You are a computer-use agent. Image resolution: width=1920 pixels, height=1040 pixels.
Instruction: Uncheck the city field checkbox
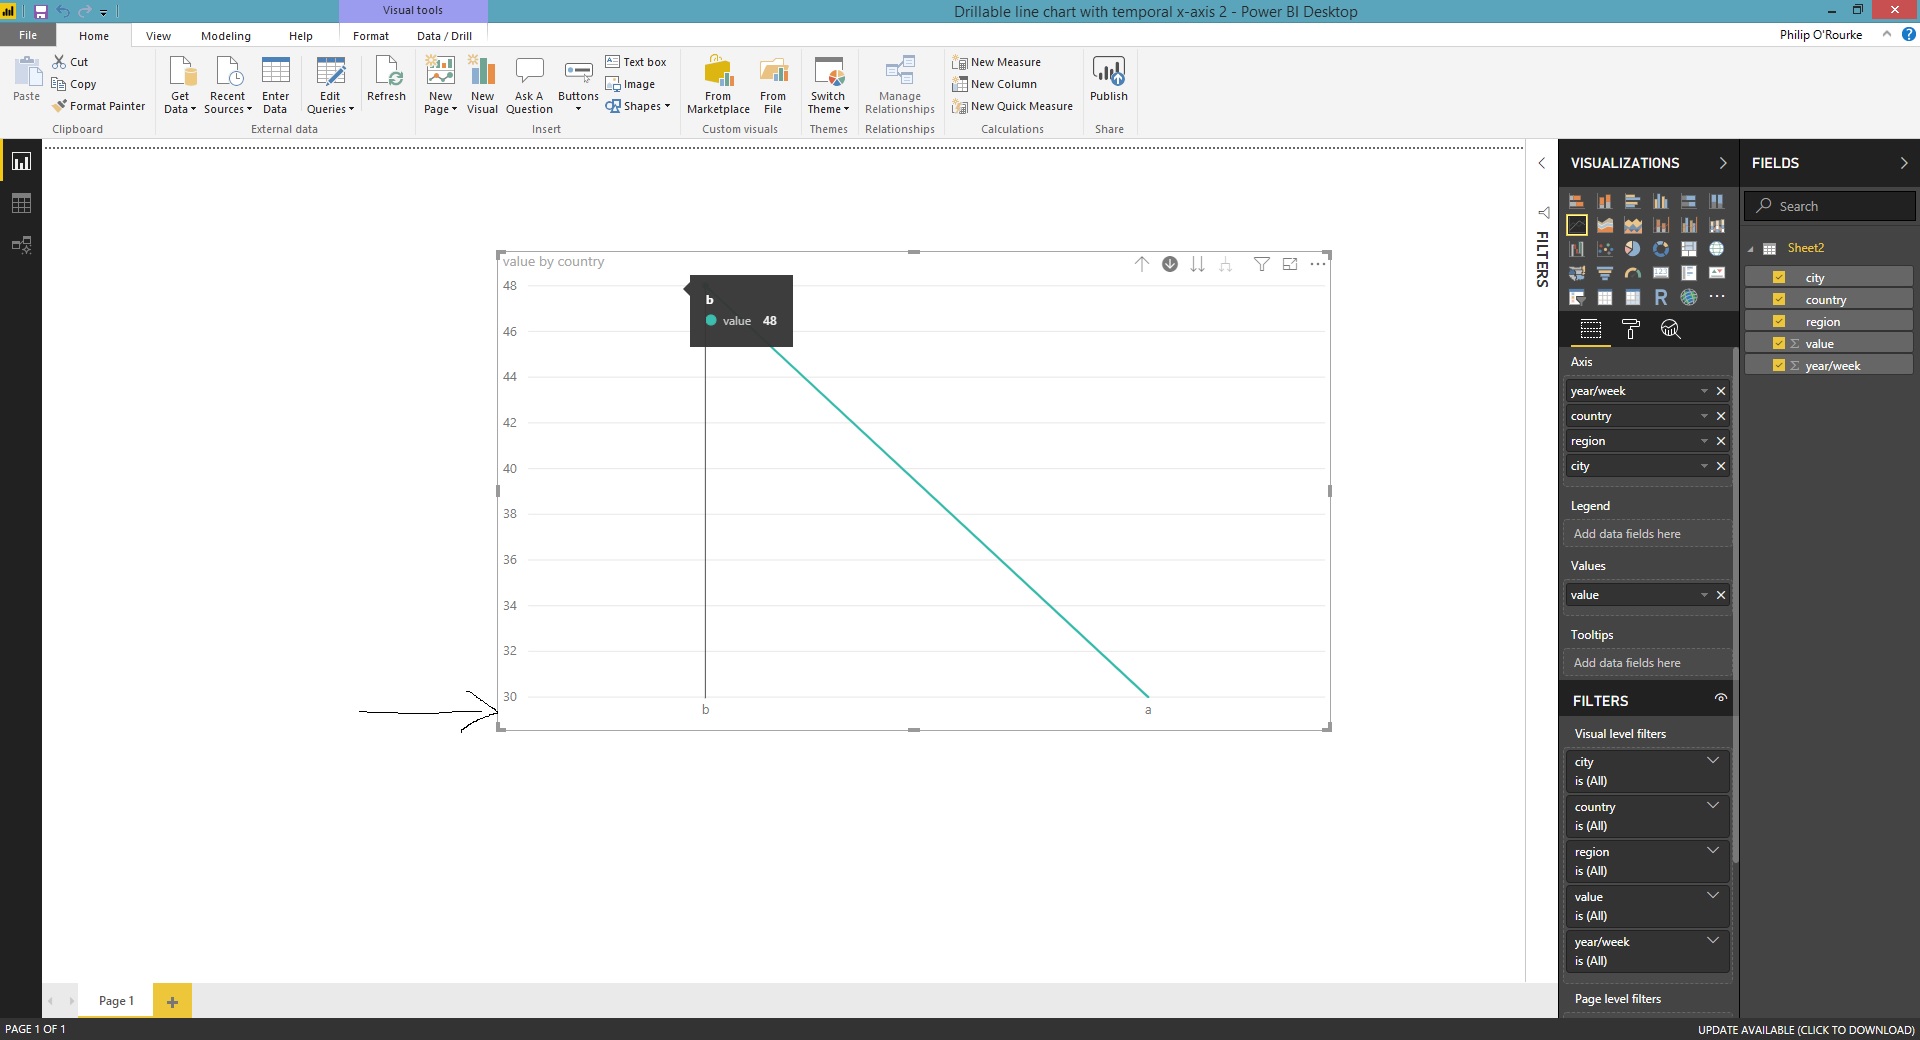pos(1779,278)
